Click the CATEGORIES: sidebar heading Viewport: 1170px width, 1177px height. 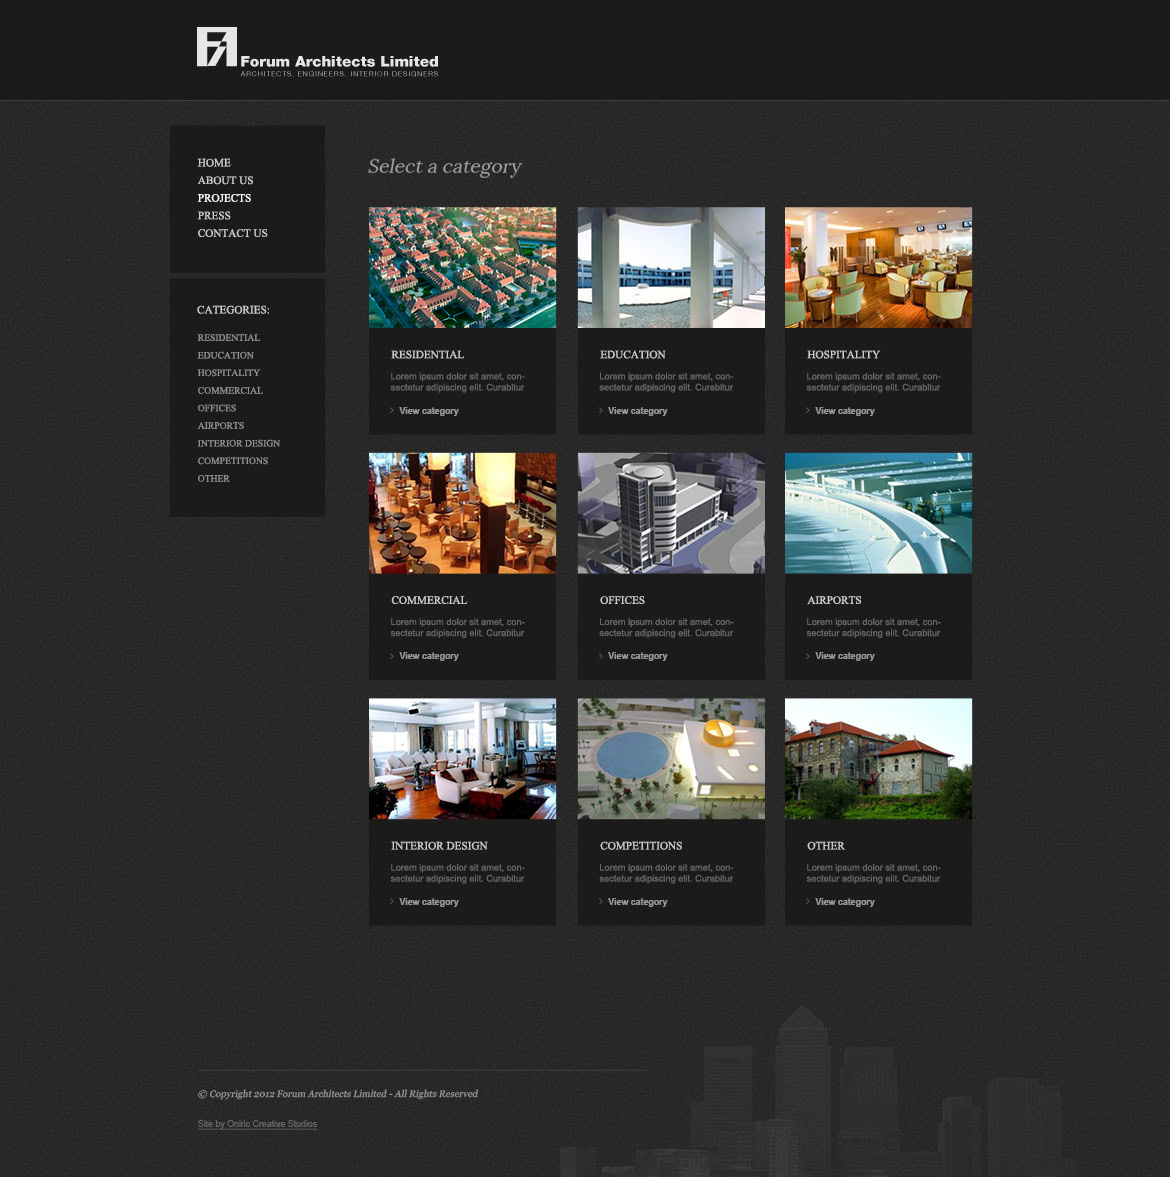click(x=233, y=310)
